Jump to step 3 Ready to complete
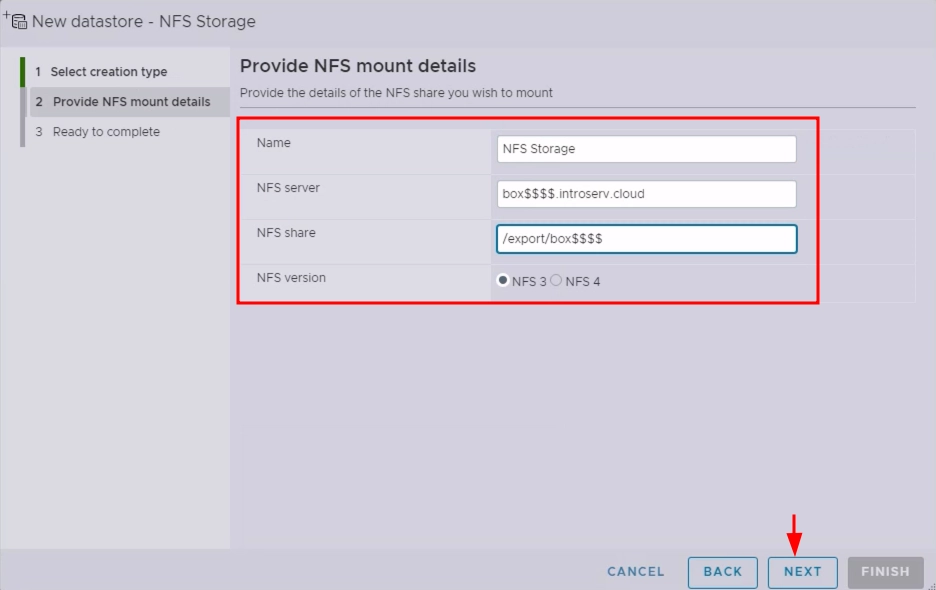936x590 pixels. pos(105,132)
